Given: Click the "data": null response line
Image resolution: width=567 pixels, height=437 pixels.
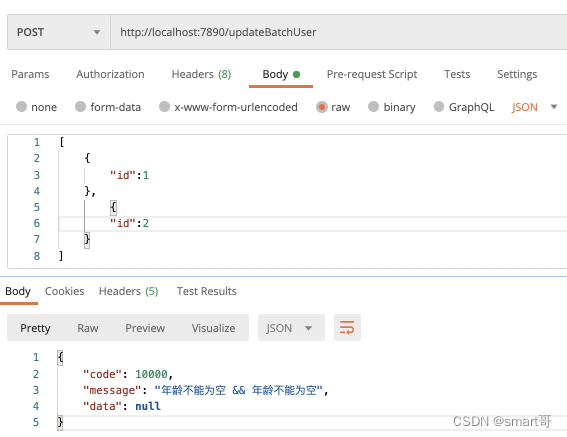Looking at the screenshot, I should (x=122, y=406).
